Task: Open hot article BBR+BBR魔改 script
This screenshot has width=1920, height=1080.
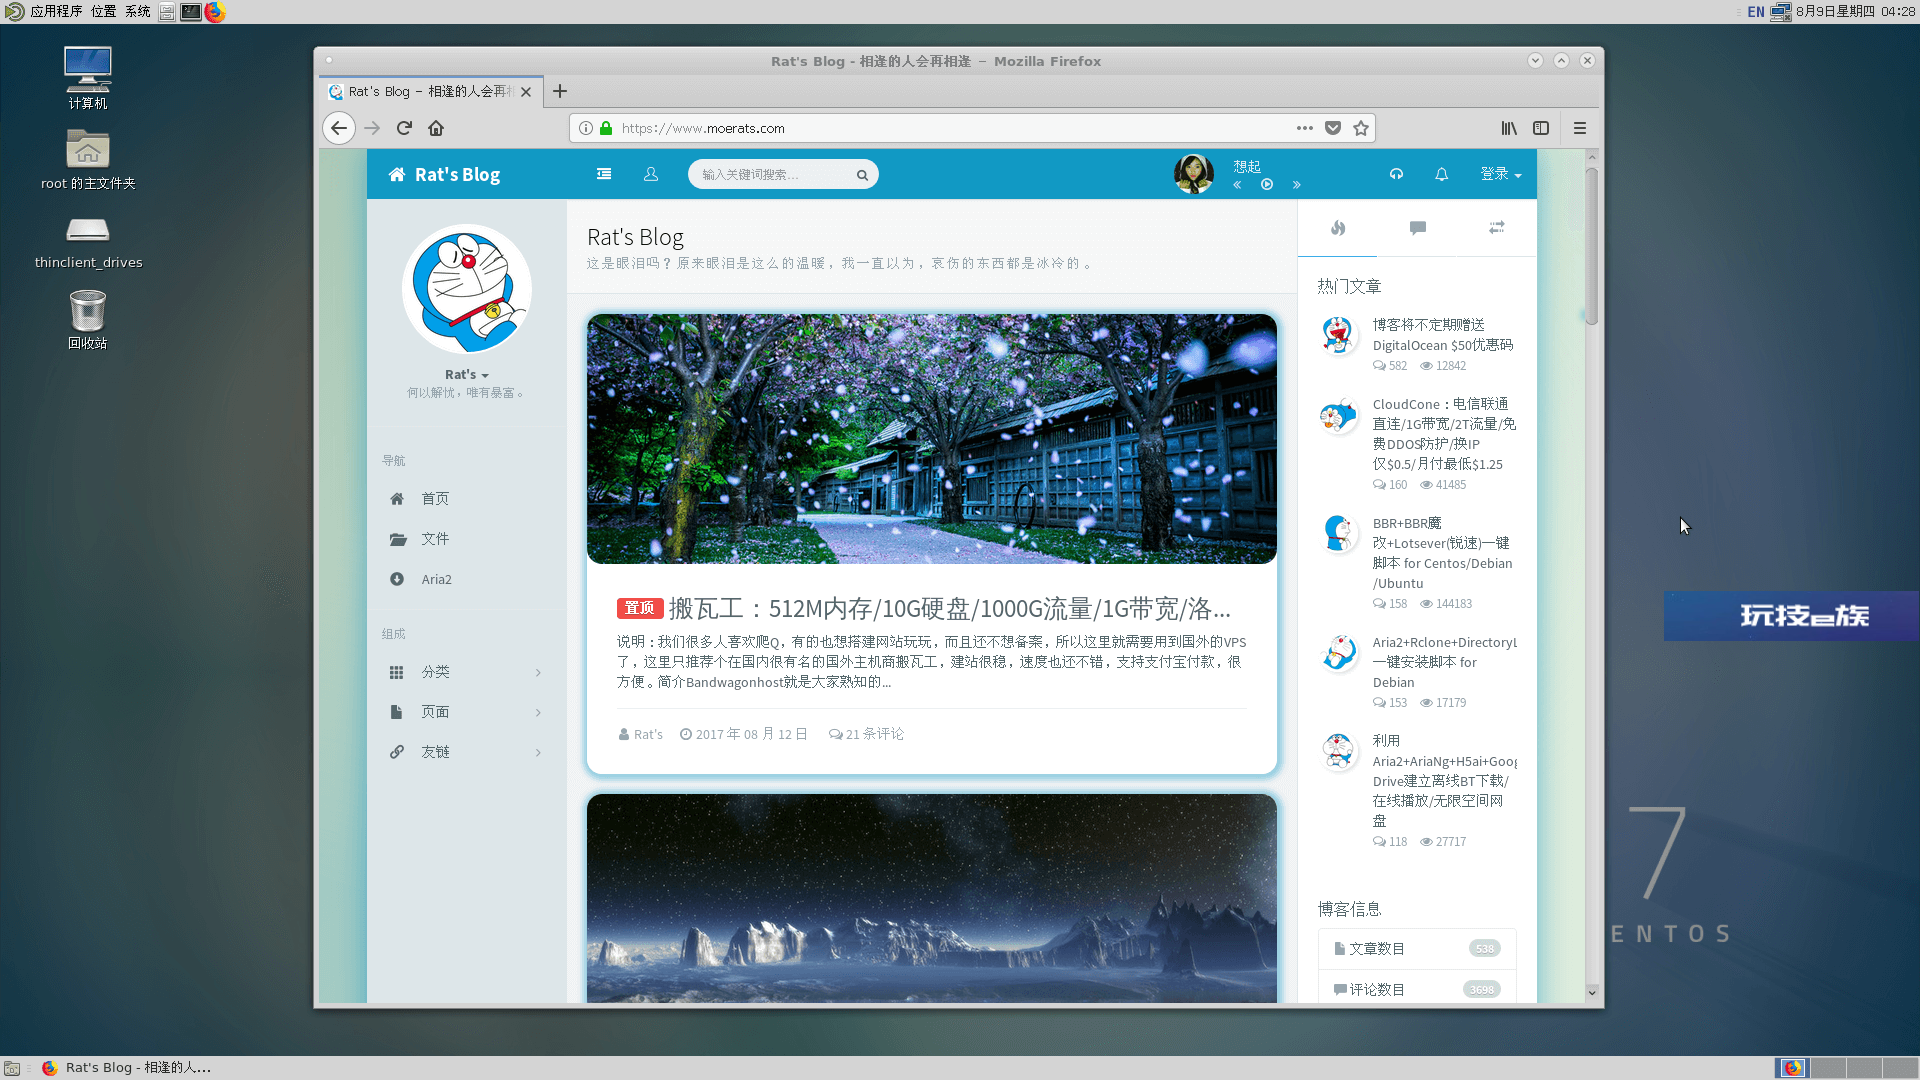Action: (1443, 553)
